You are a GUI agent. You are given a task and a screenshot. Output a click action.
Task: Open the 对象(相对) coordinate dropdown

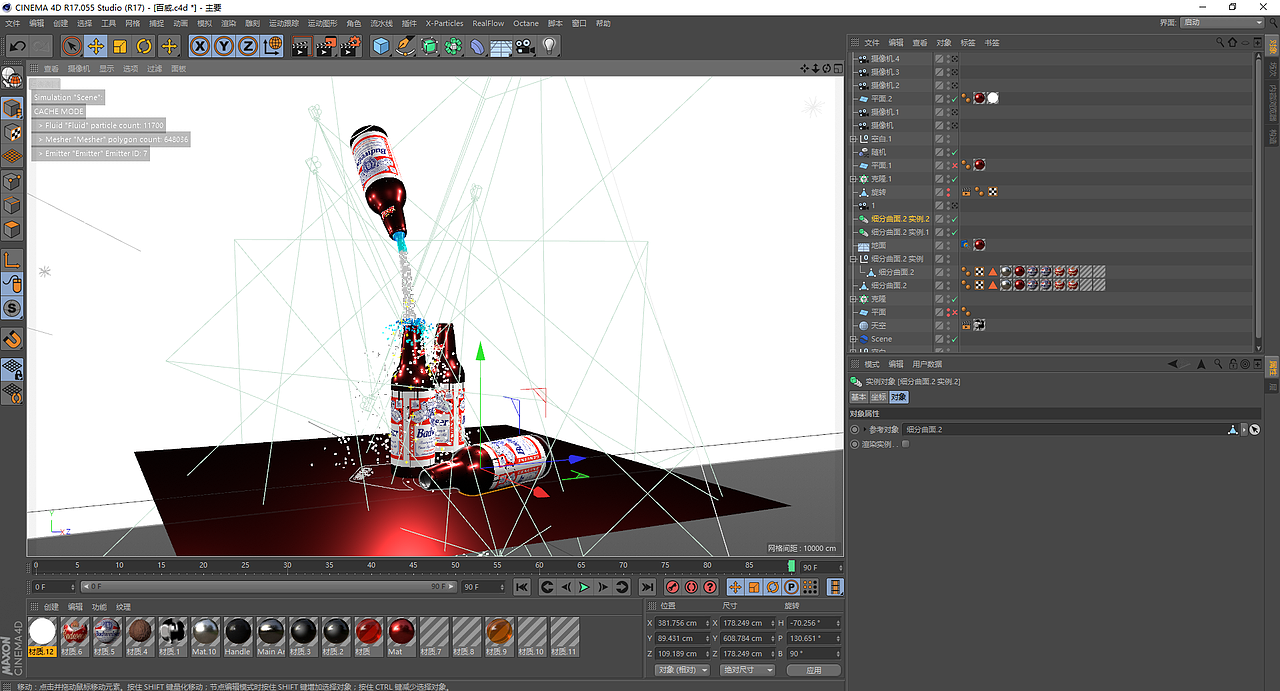tap(681, 669)
